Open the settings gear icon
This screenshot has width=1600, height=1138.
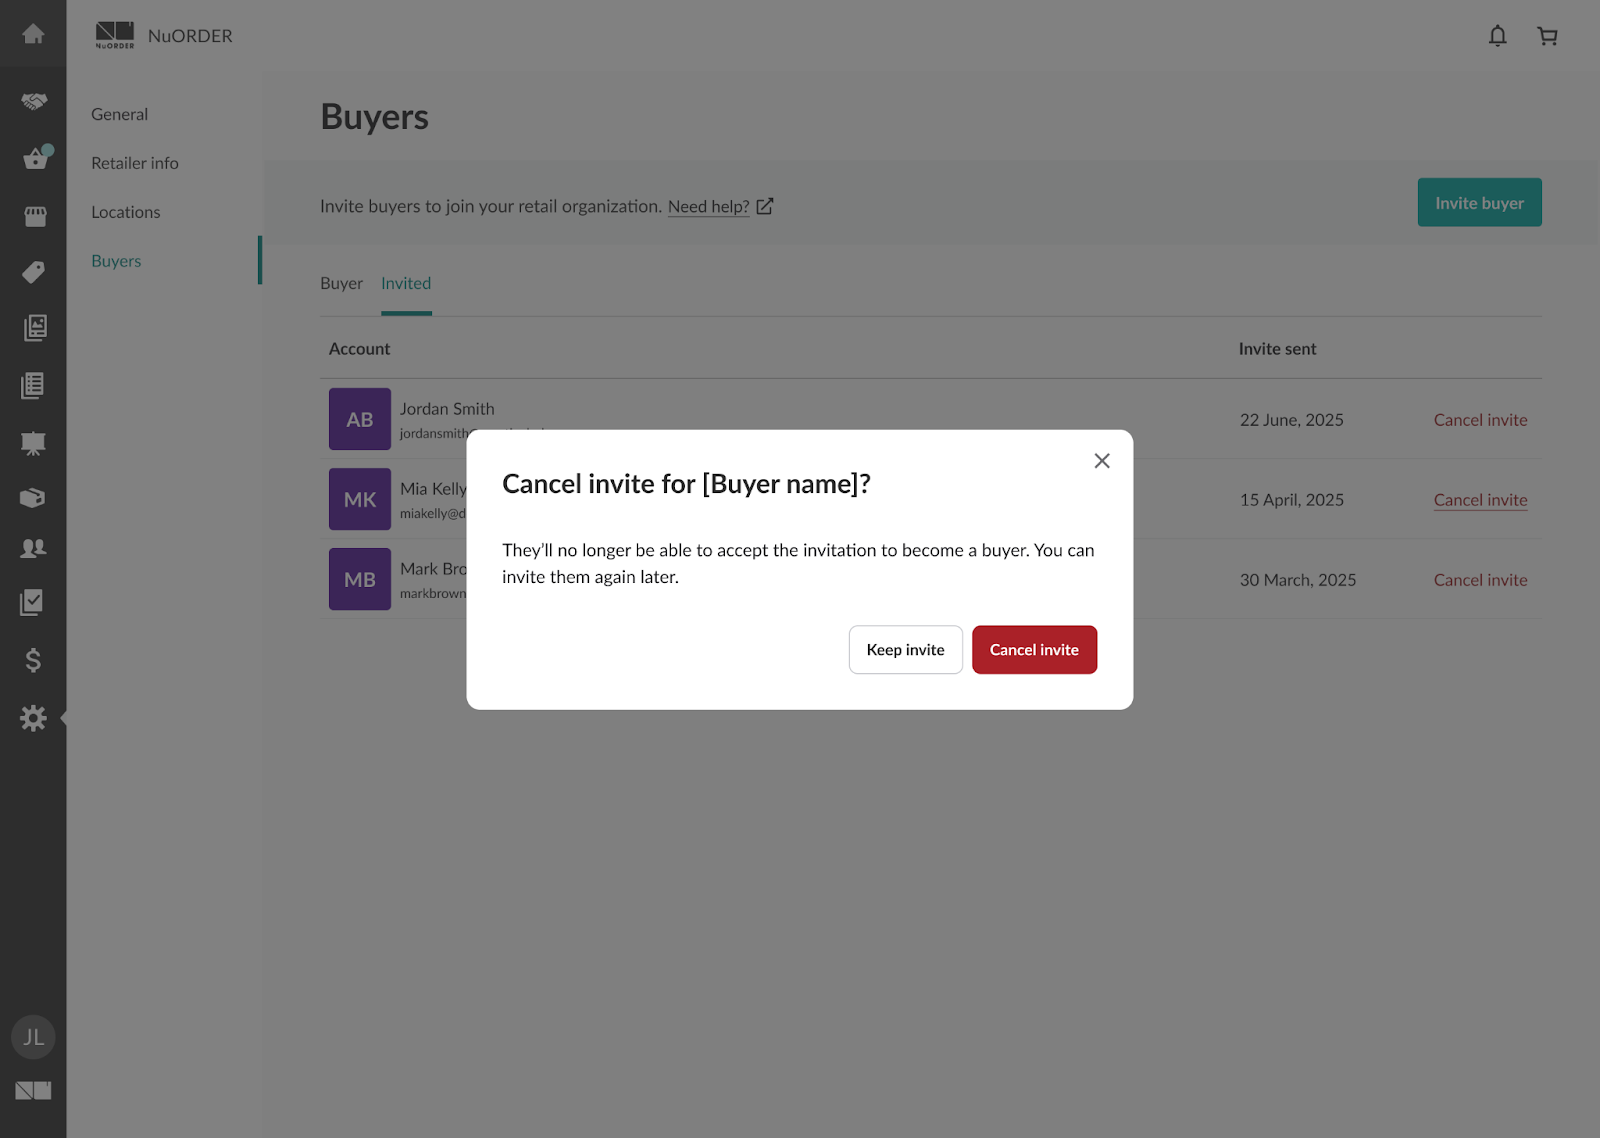pyautogui.click(x=33, y=718)
